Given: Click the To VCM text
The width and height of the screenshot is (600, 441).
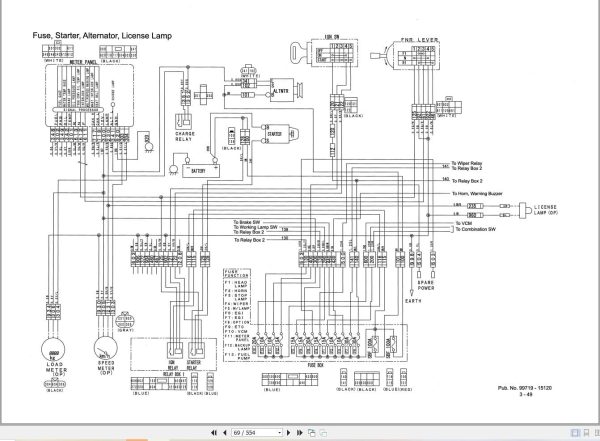Looking at the screenshot, I should point(464,223).
